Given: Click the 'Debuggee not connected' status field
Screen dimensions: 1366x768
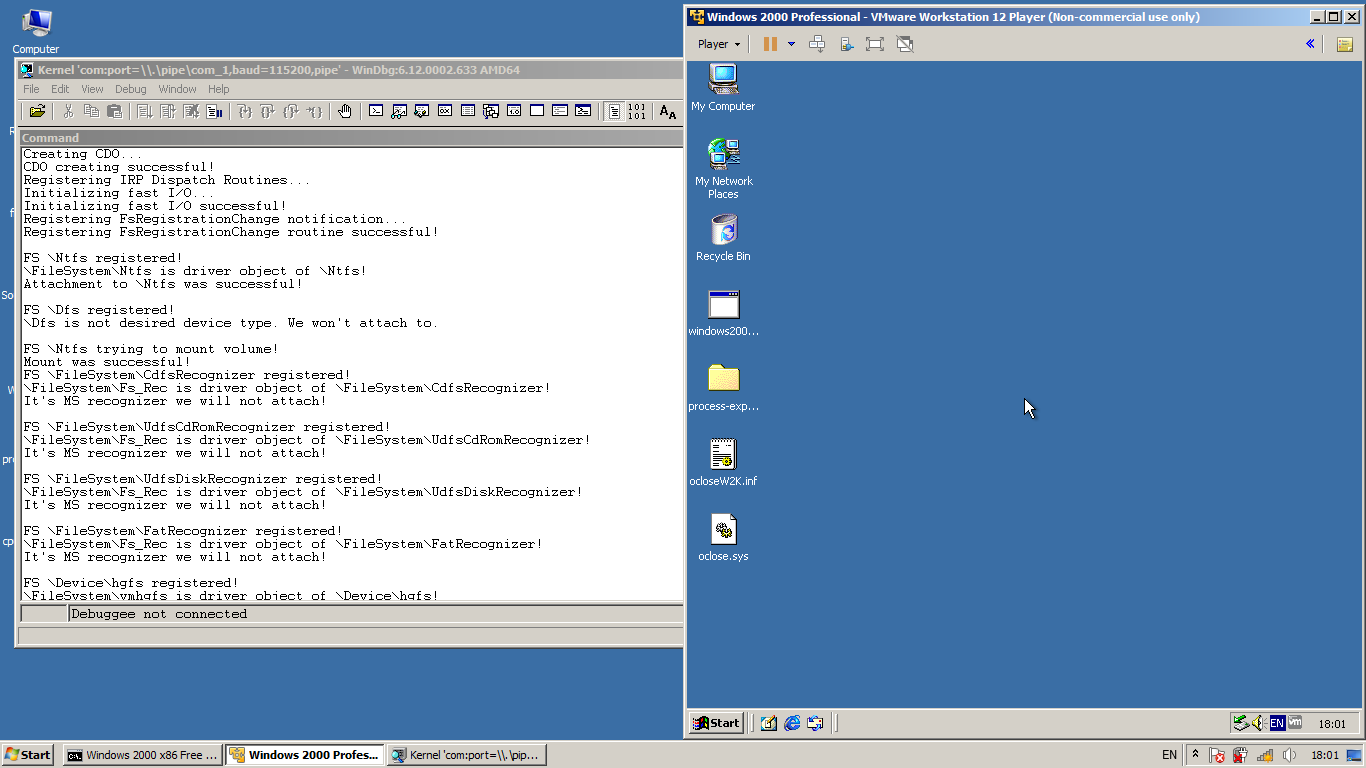Looking at the screenshot, I should (376, 614).
